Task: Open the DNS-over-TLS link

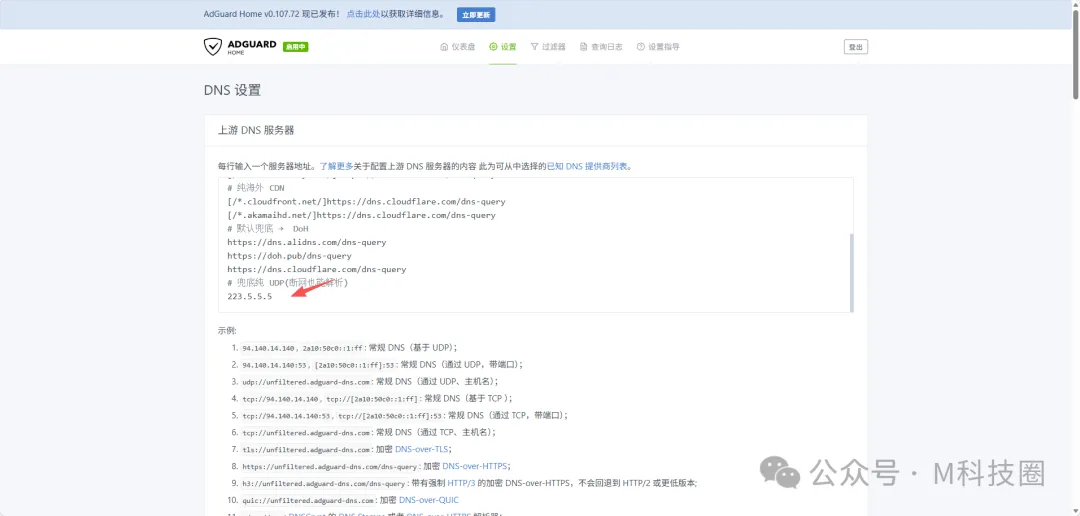Action: pos(422,449)
